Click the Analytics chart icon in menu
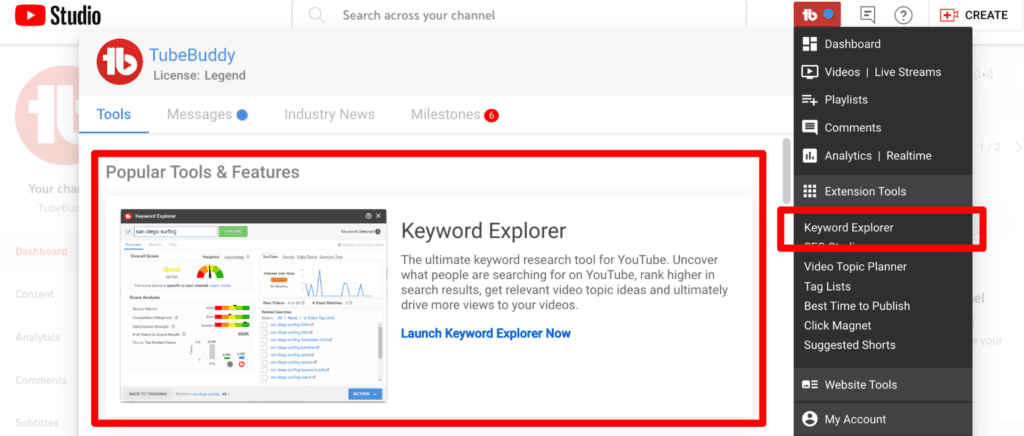 coord(810,156)
